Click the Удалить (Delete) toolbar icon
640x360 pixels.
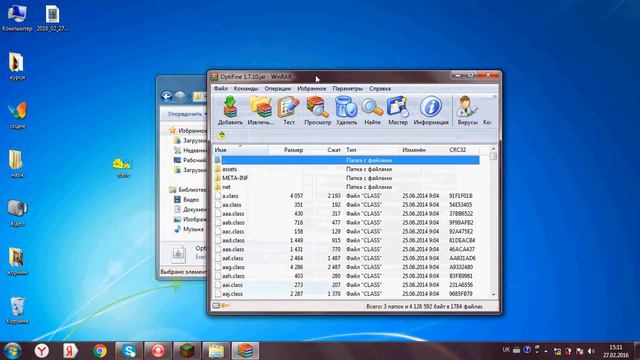pyautogui.click(x=346, y=111)
